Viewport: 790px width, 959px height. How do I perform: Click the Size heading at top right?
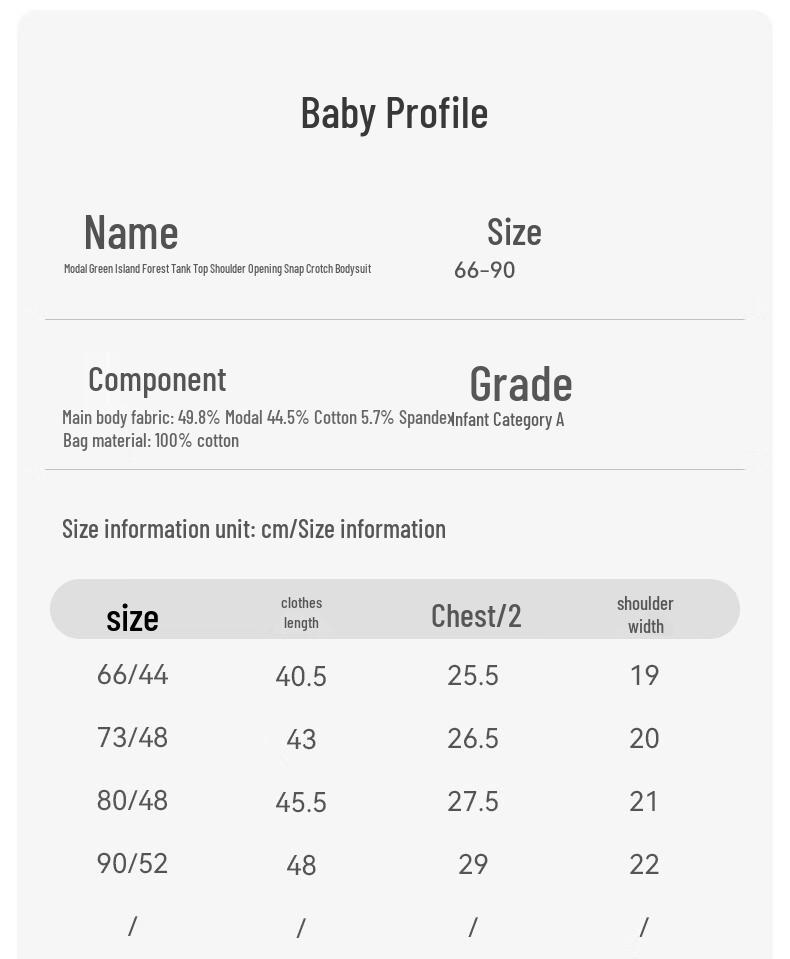pyautogui.click(x=514, y=232)
